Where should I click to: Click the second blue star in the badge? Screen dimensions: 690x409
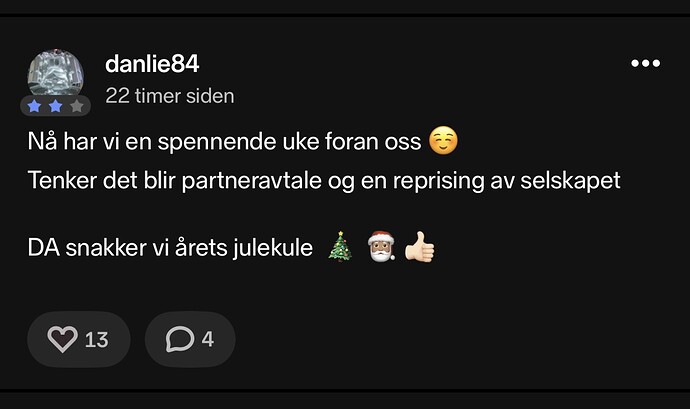pos(55,106)
